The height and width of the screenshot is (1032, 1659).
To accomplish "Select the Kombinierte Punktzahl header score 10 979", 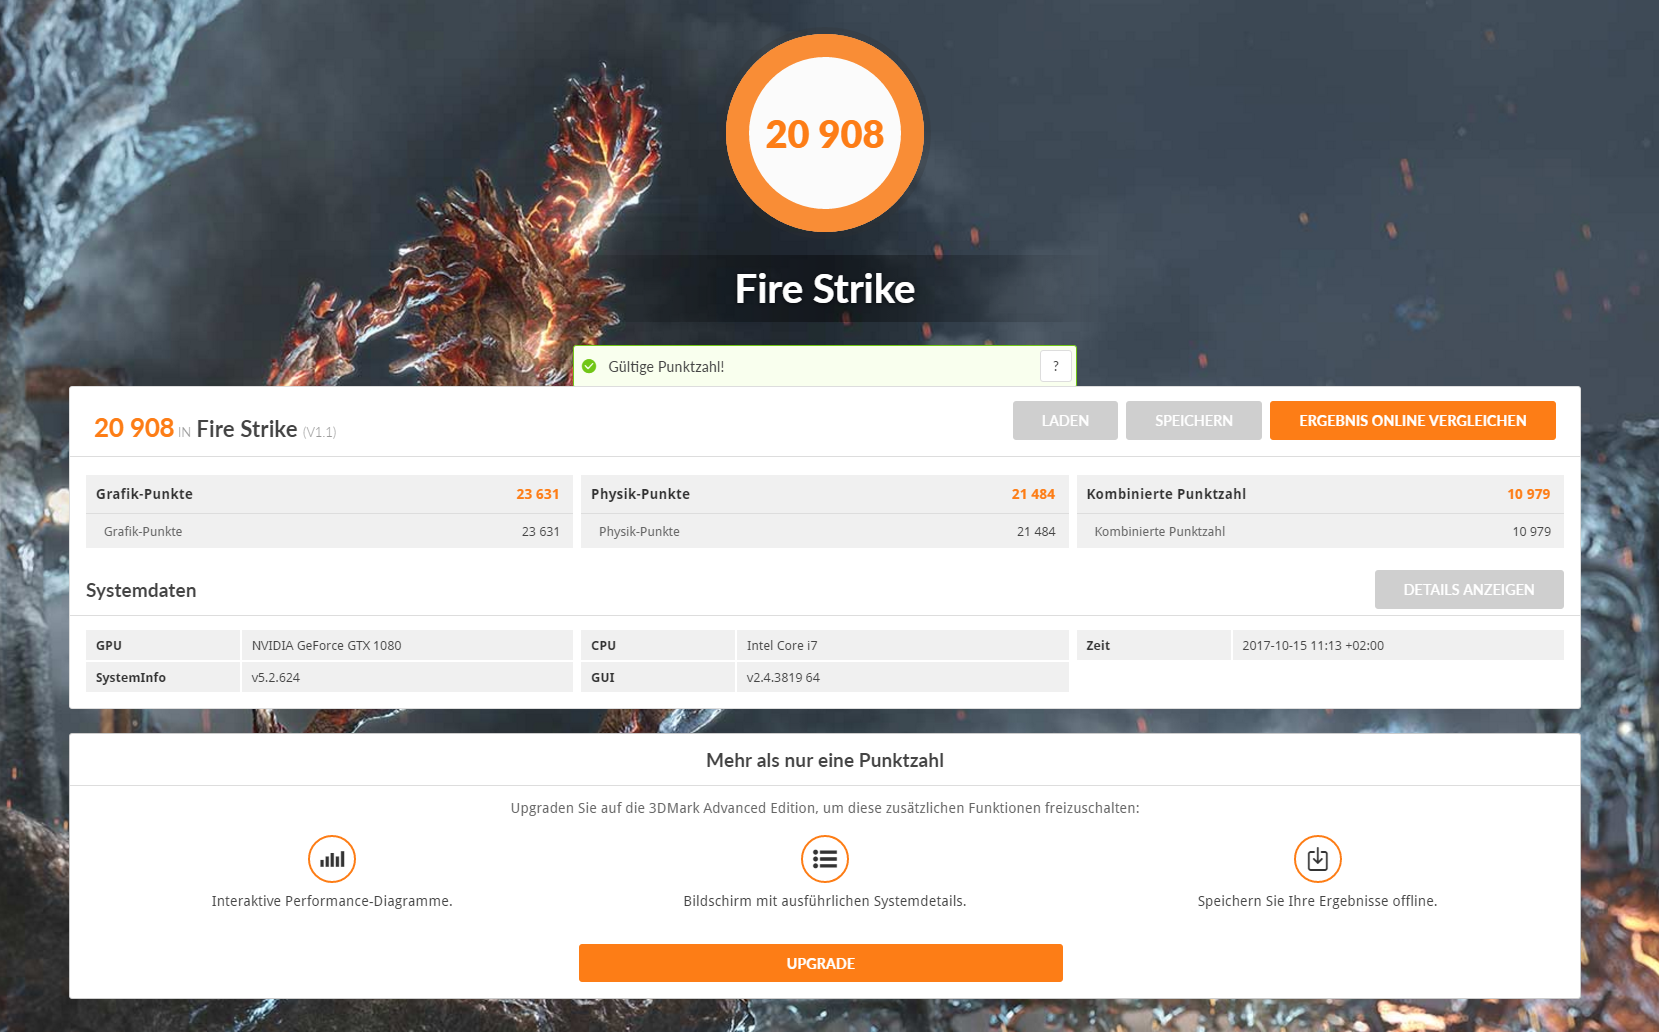I will point(1529,494).
